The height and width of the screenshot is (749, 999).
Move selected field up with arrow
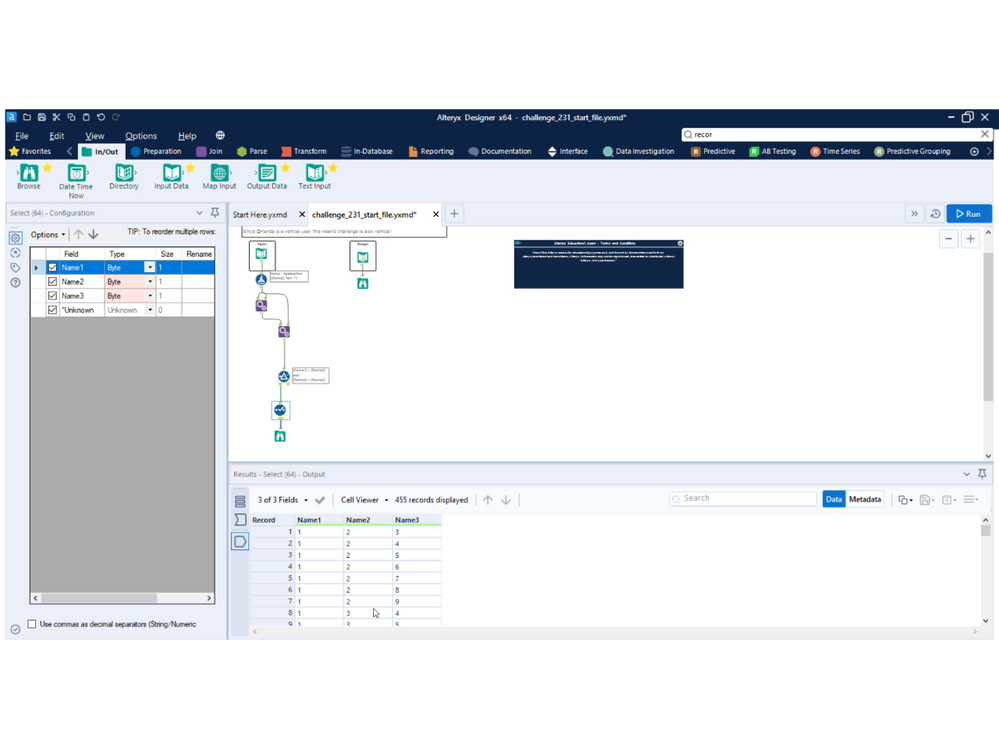(78, 234)
